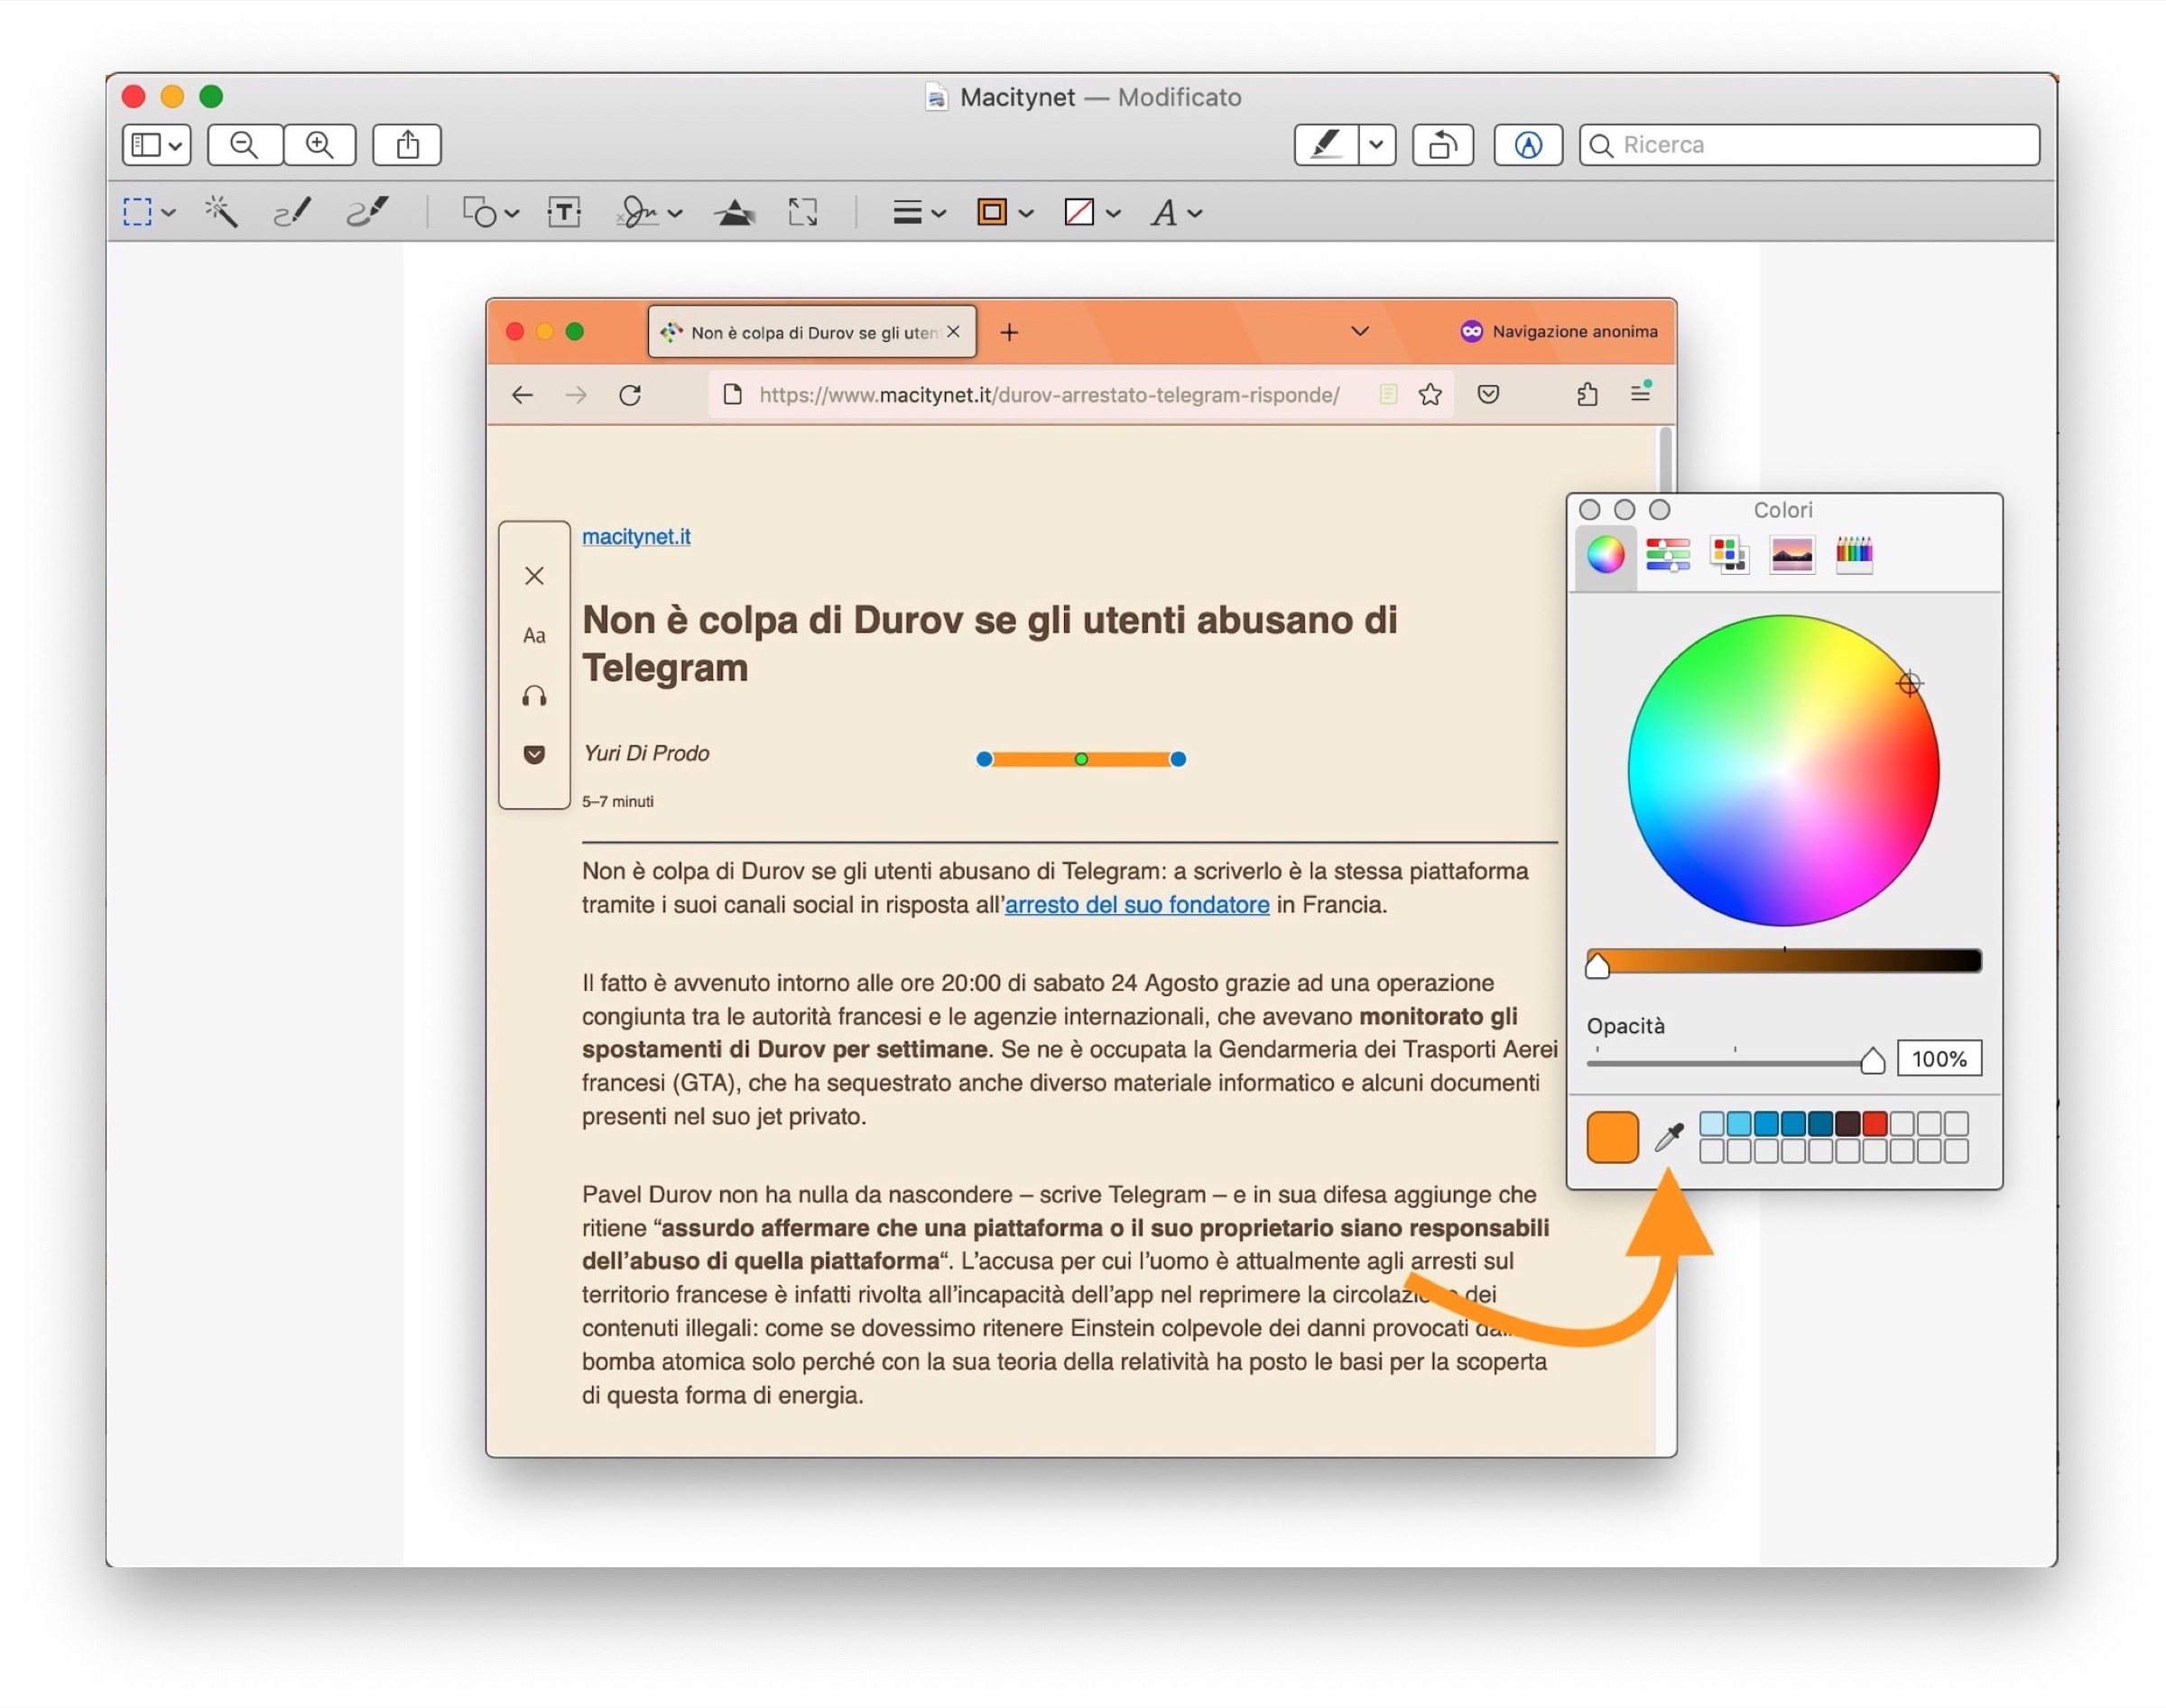Click the Rotate image button
Viewport: 2166px width, 1708px height.
click(1442, 145)
